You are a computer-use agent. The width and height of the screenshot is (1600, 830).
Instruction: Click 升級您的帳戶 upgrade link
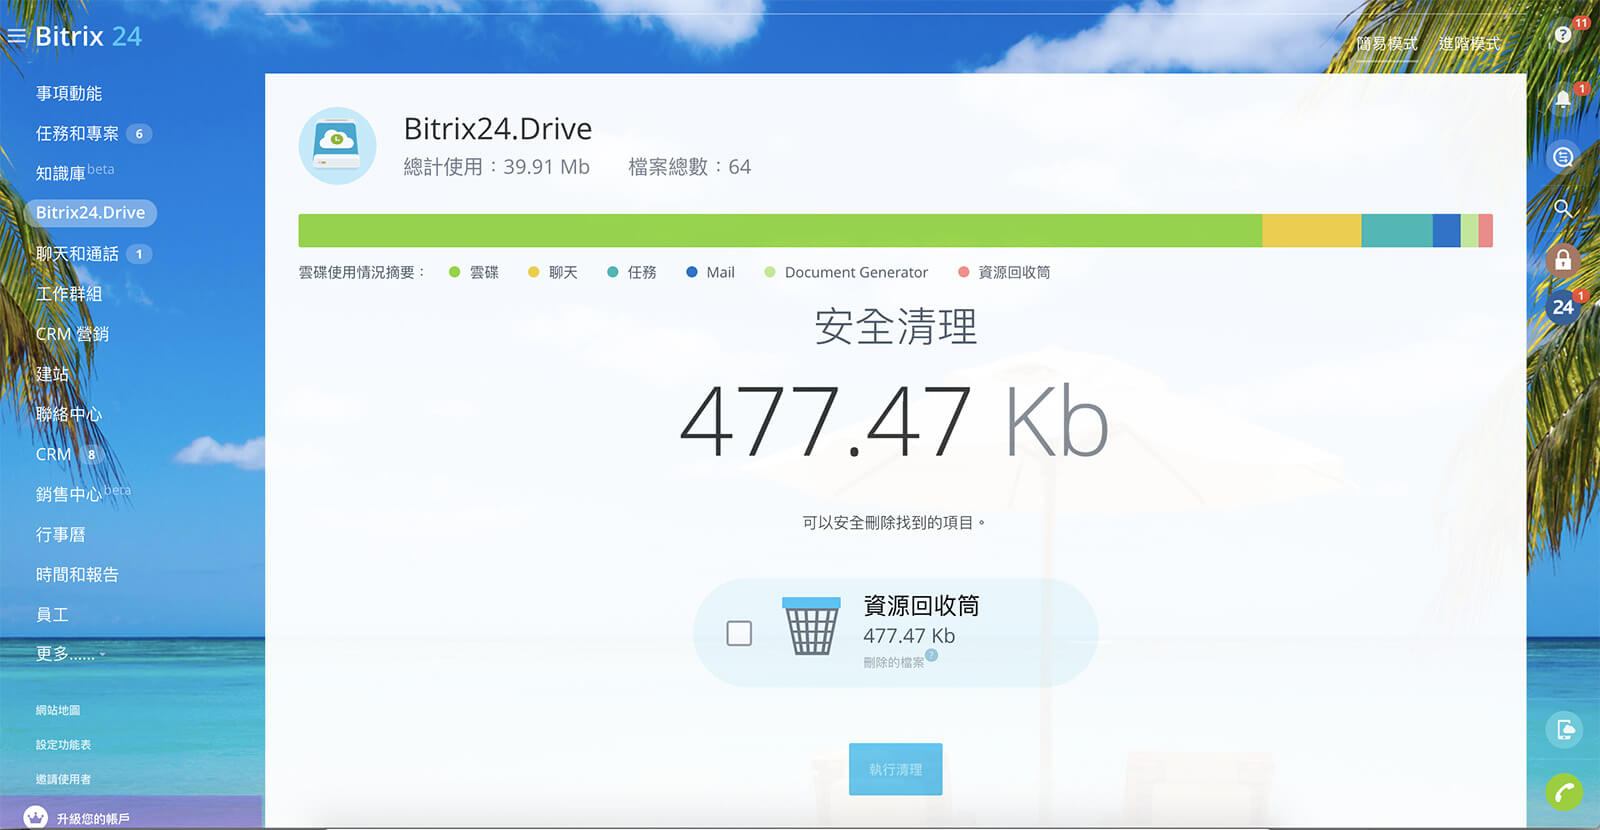(x=93, y=818)
